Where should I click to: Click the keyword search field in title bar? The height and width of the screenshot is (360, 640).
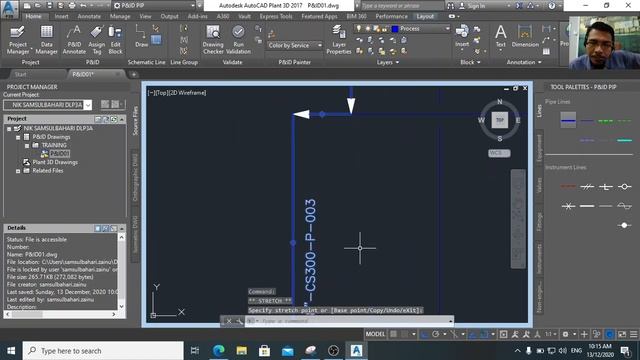402,6
